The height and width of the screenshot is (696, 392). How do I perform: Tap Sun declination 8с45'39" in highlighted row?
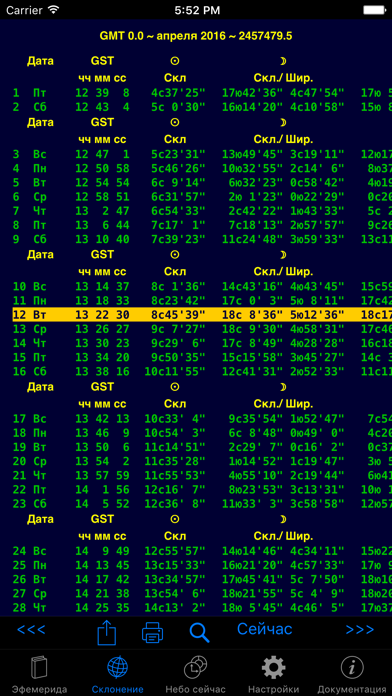pos(178,315)
